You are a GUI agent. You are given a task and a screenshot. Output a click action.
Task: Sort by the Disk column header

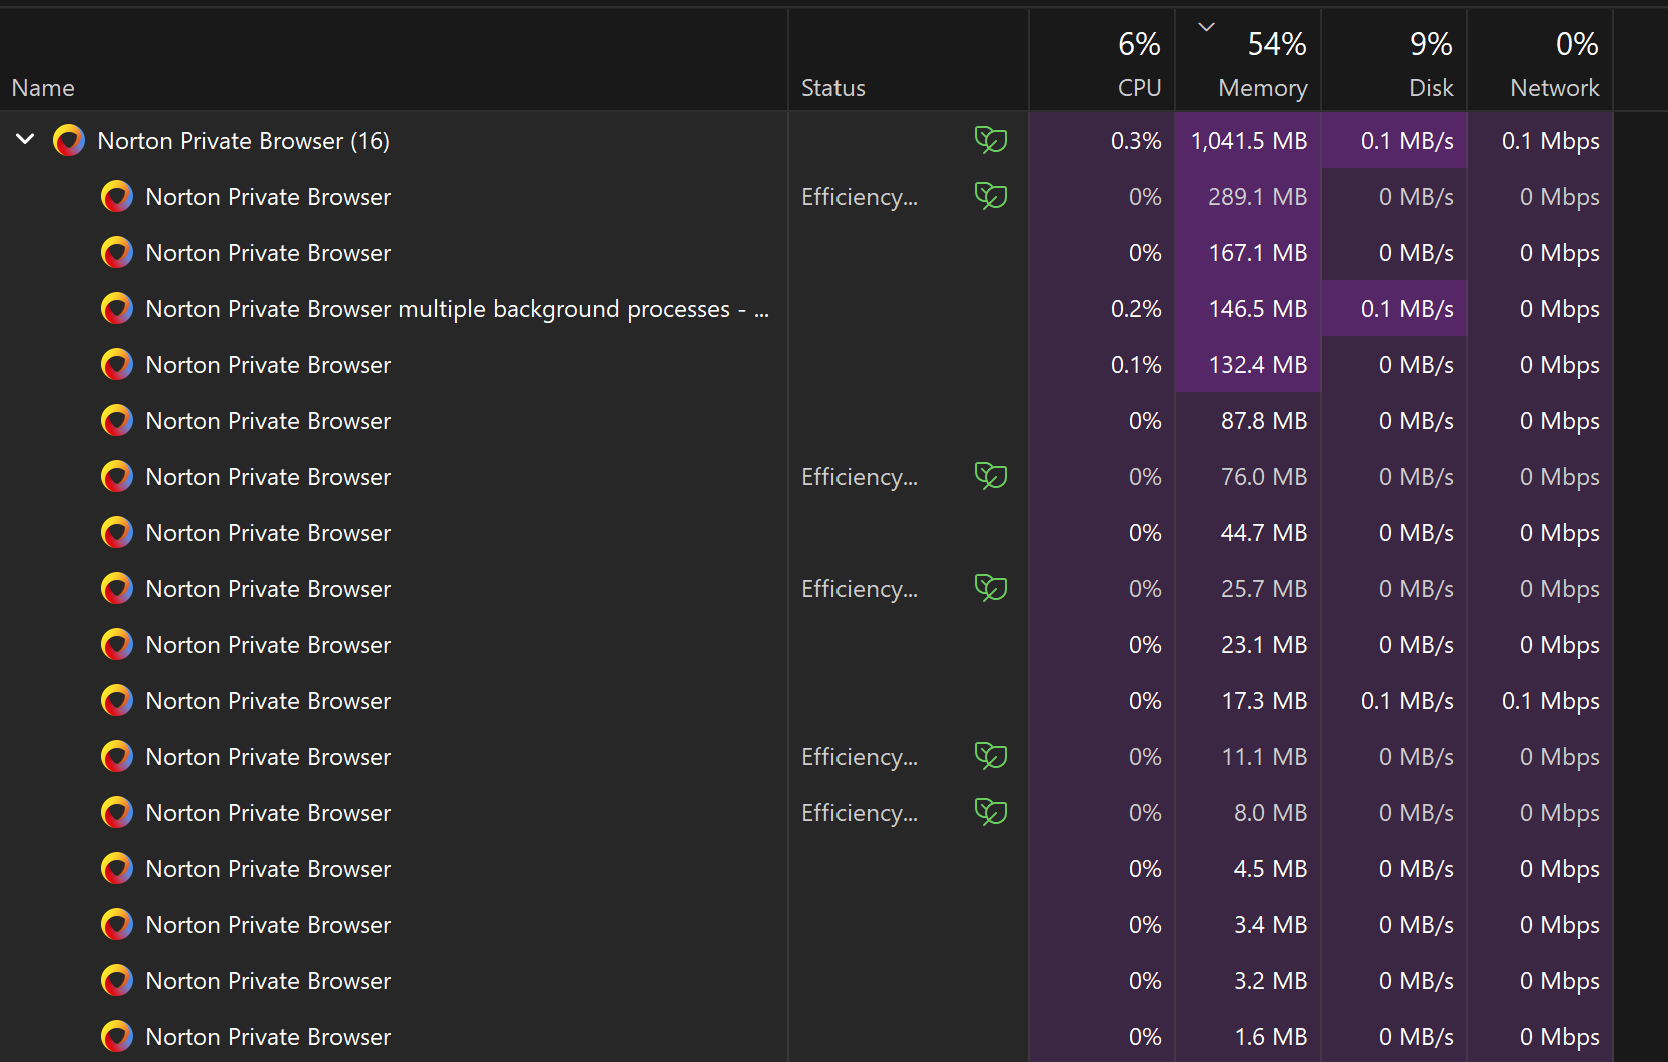pyautogui.click(x=1394, y=60)
